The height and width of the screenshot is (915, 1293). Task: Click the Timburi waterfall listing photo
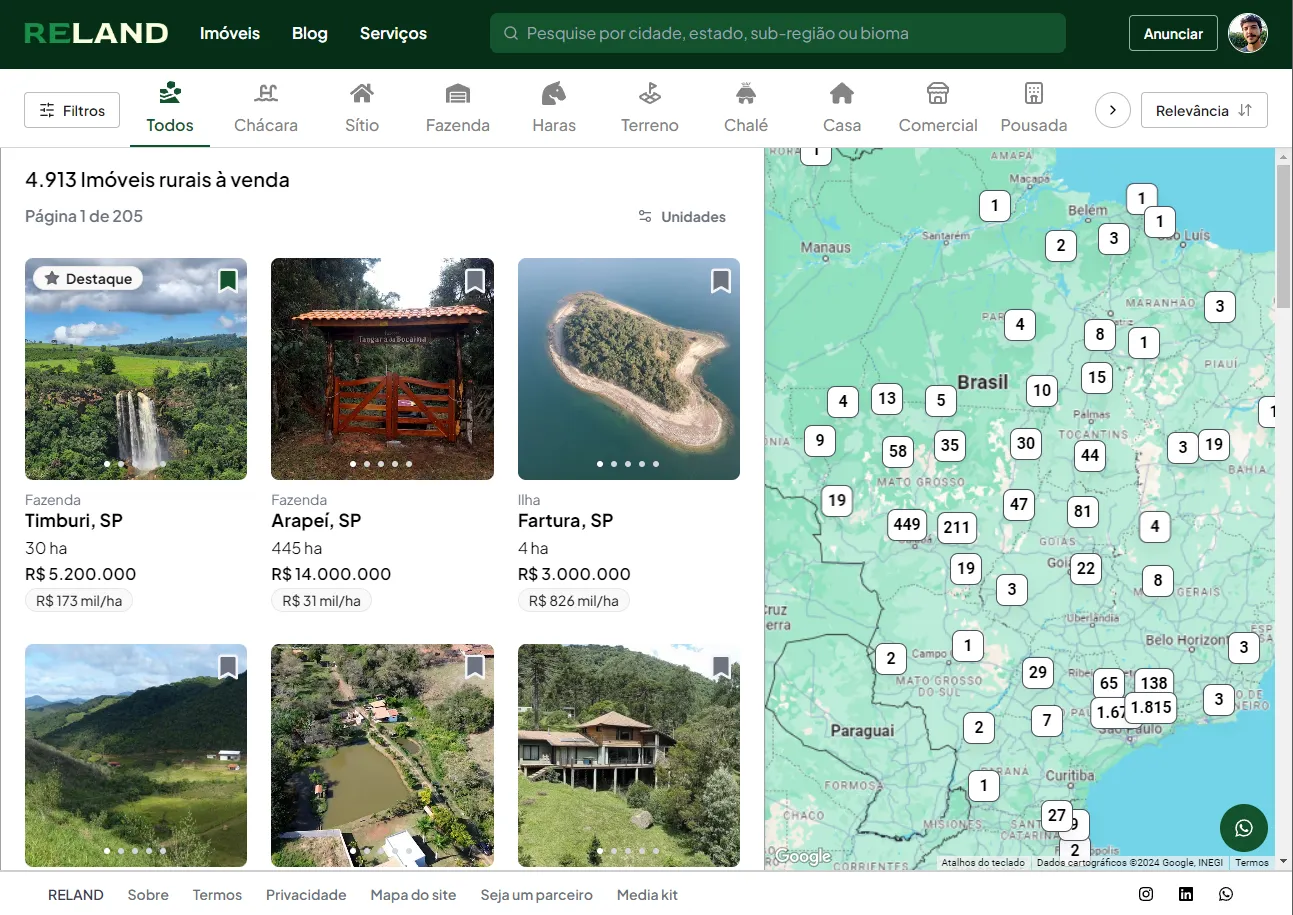point(136,369)
